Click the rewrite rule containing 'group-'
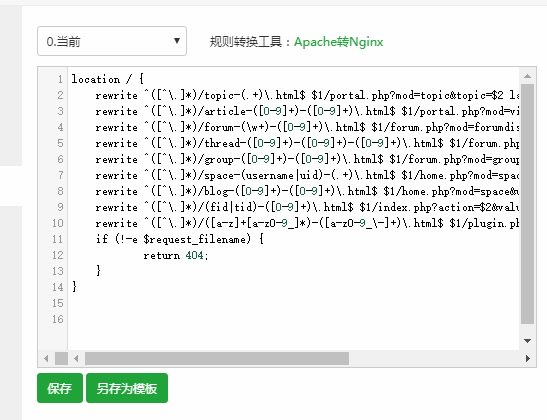Image resolution: width=547 pixels, height=420 pixels. click(x=307, y=159)
